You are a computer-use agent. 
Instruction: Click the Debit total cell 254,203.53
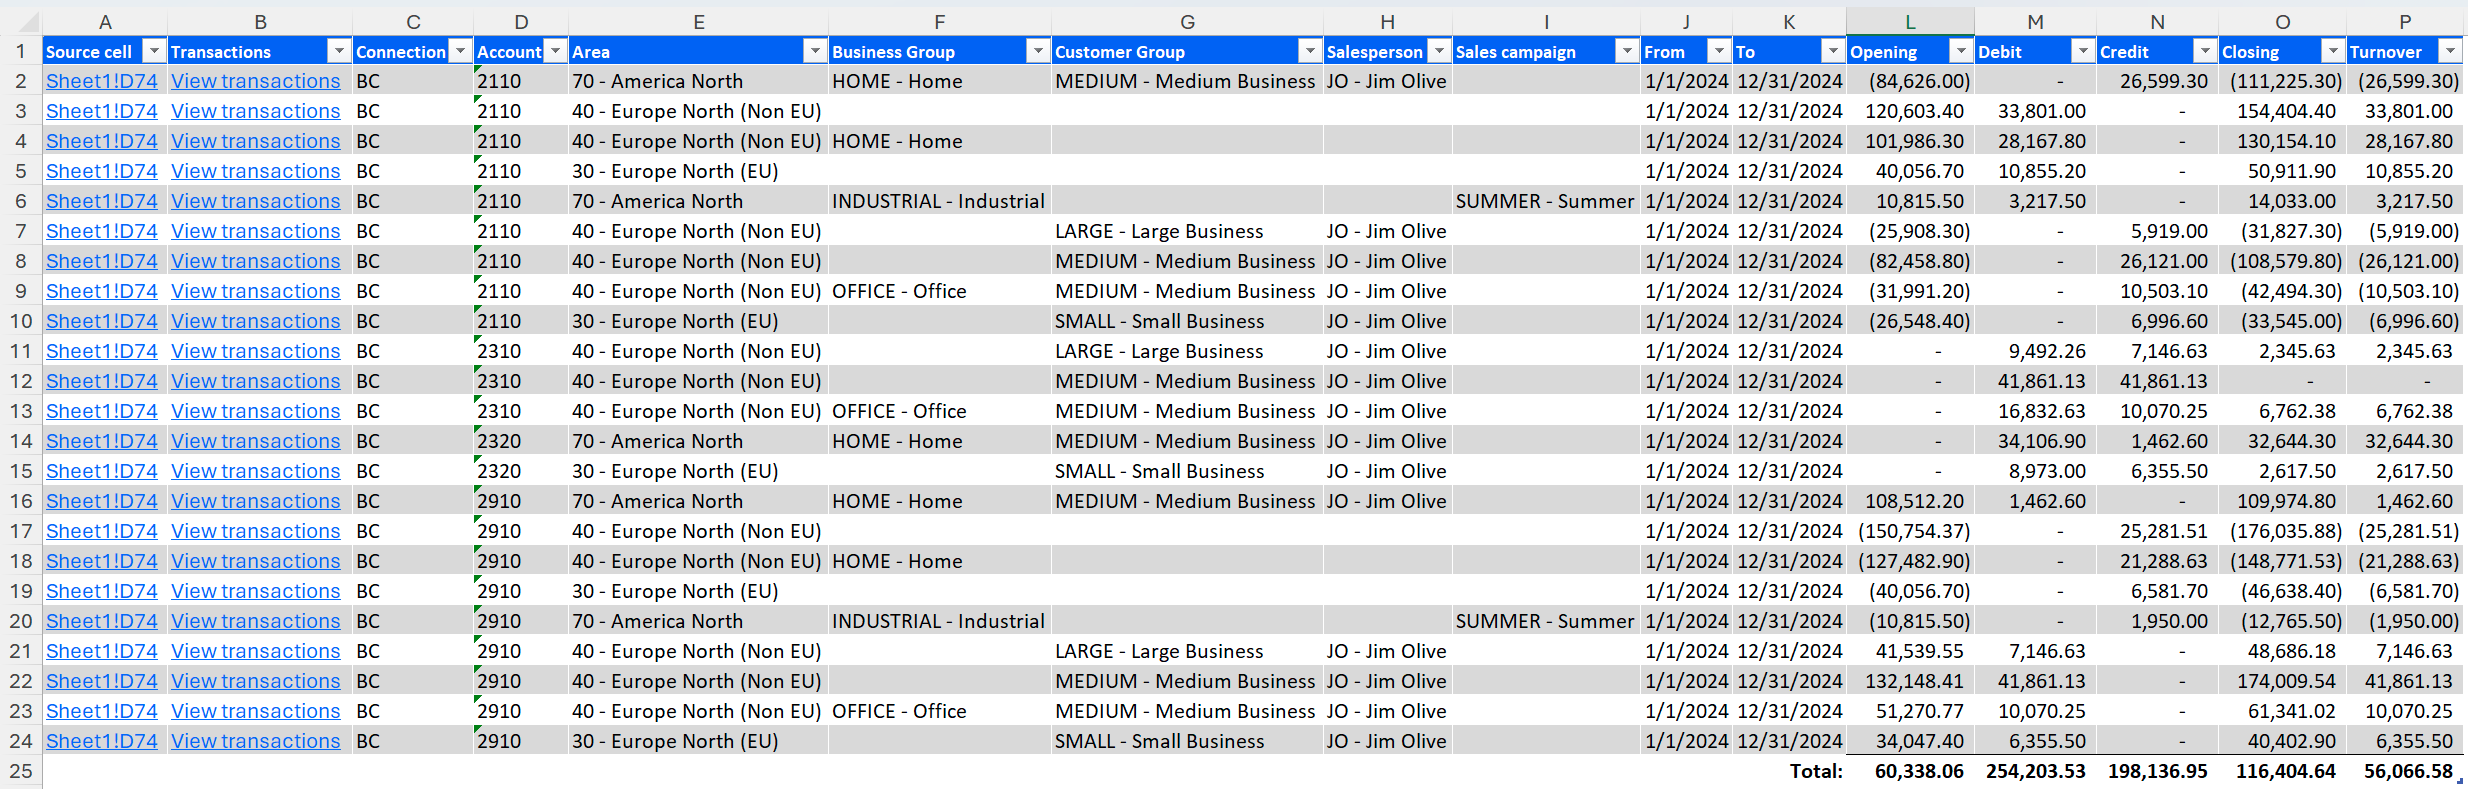[2035, 771]
